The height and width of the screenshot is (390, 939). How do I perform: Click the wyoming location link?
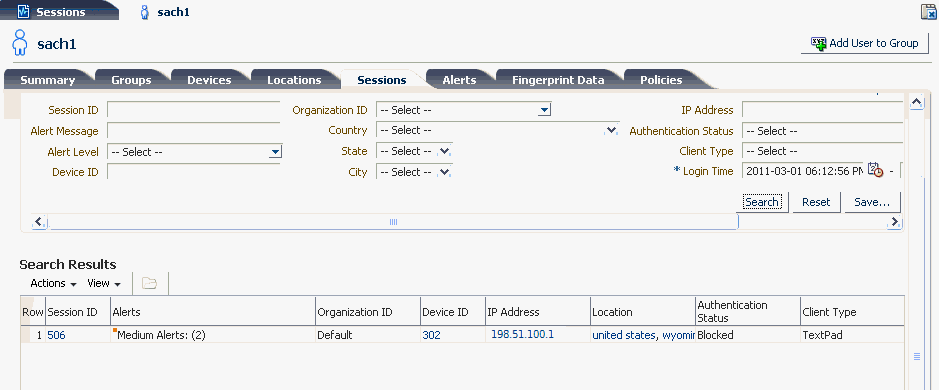click(678, 335)
